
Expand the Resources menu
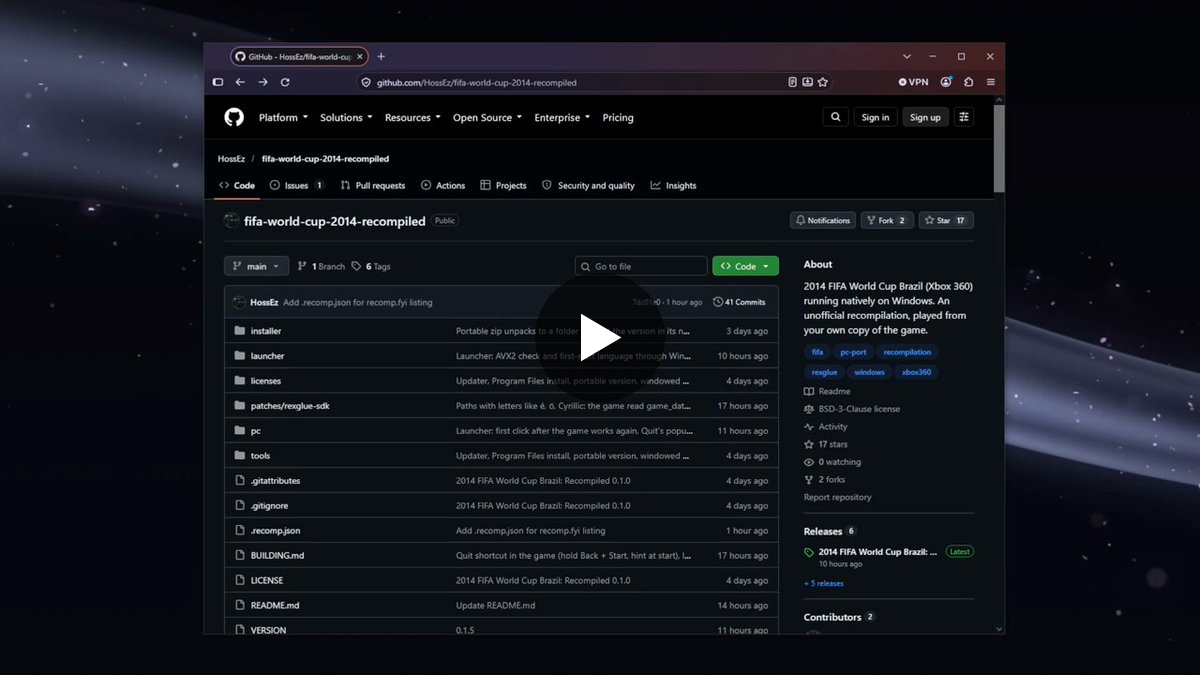413,118
